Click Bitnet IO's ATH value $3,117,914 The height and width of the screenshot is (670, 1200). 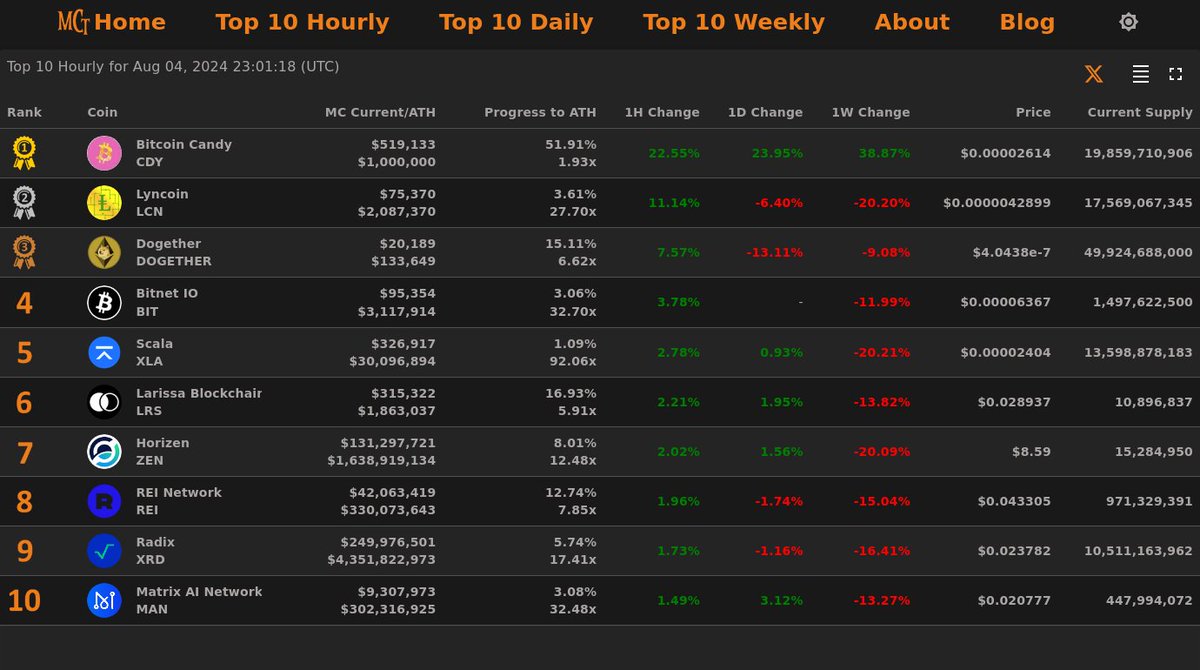point(397,312)
